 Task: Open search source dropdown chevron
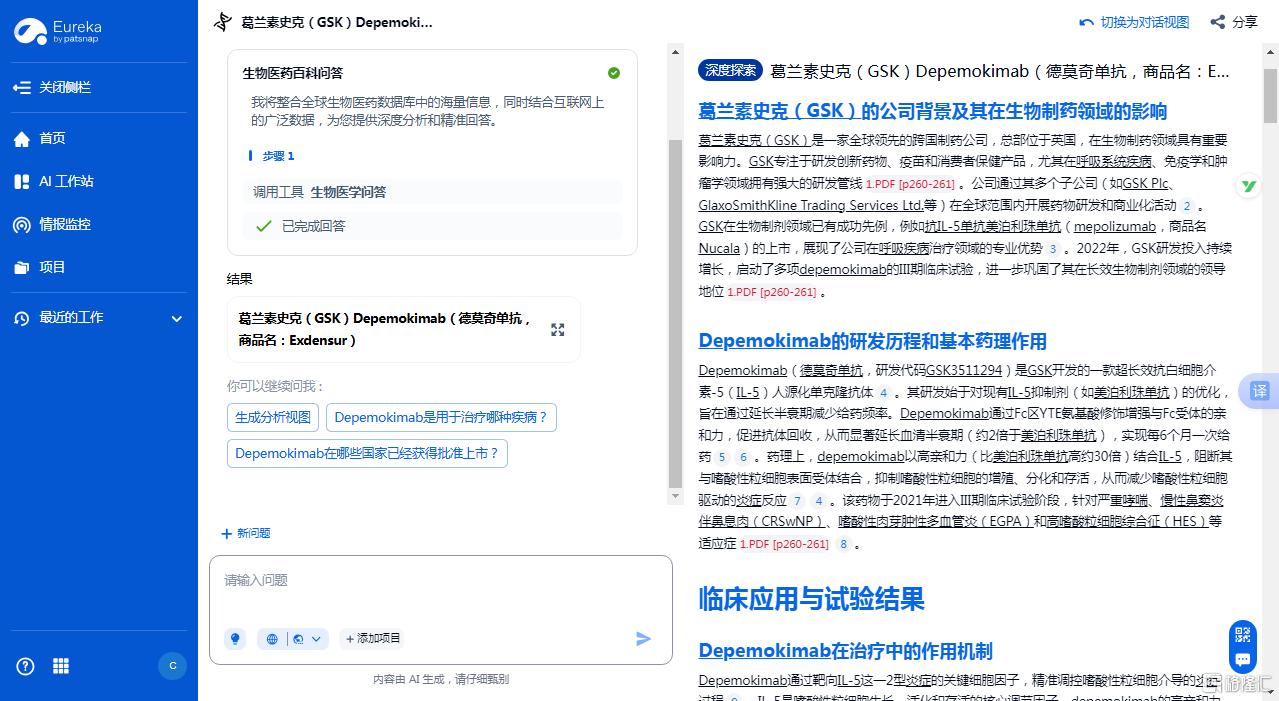(x=316, y=638)
